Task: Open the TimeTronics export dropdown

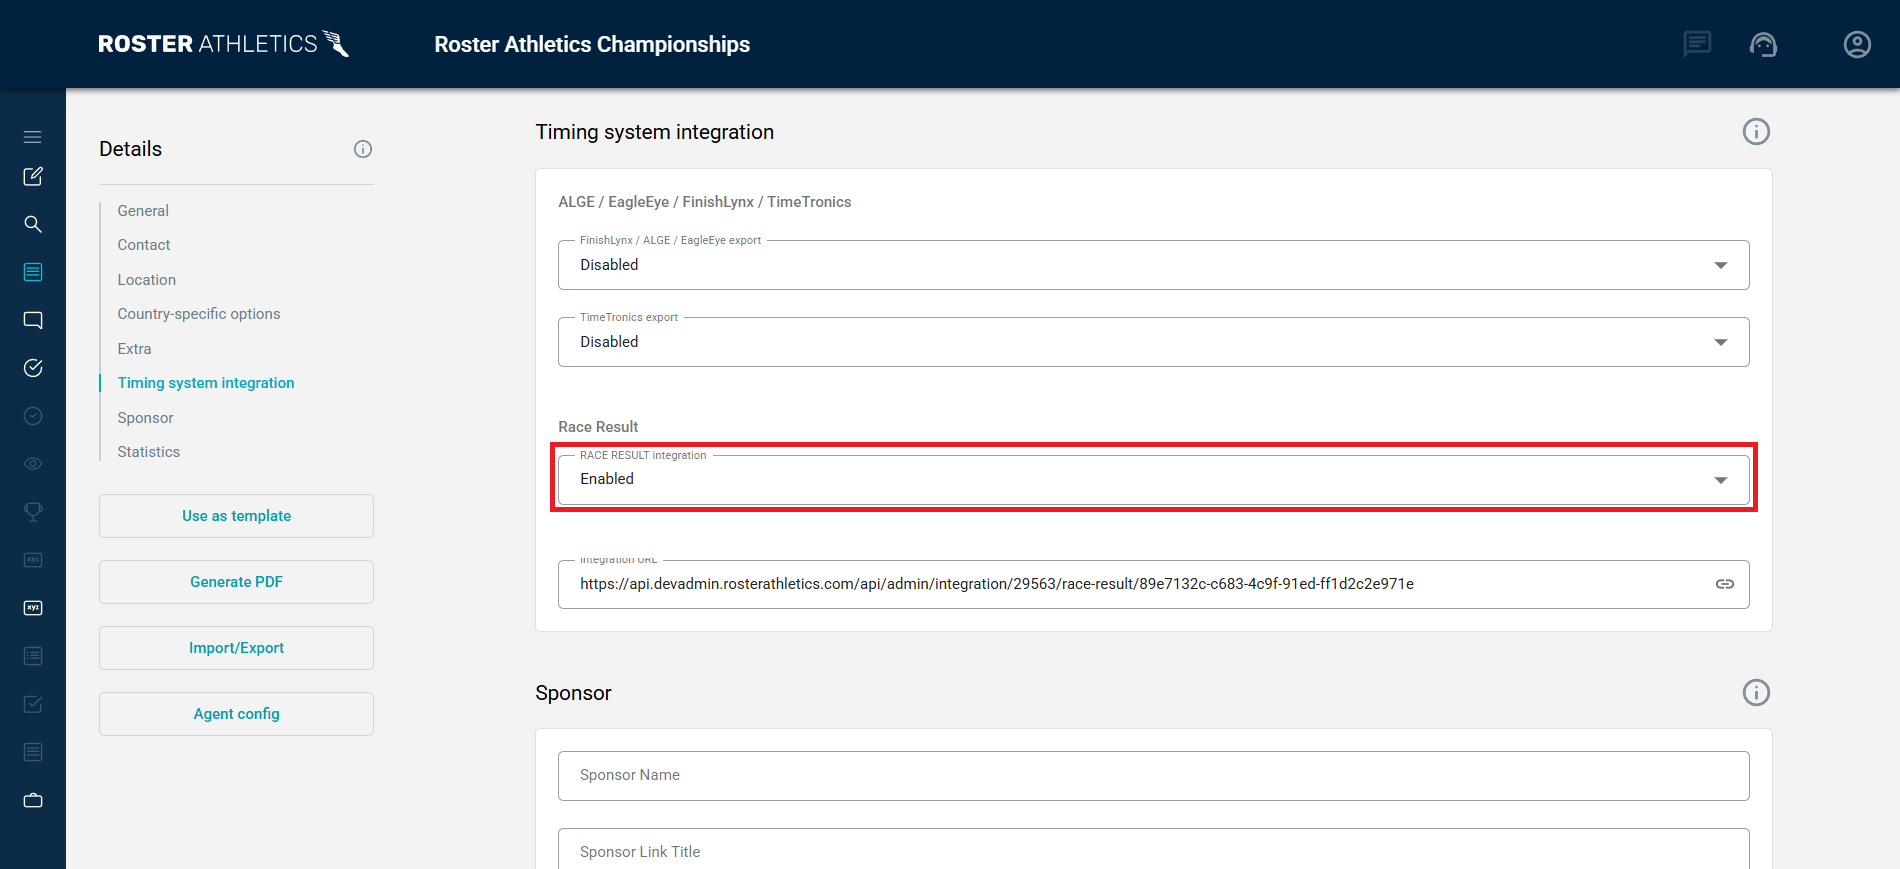Action: [1153, 342]
